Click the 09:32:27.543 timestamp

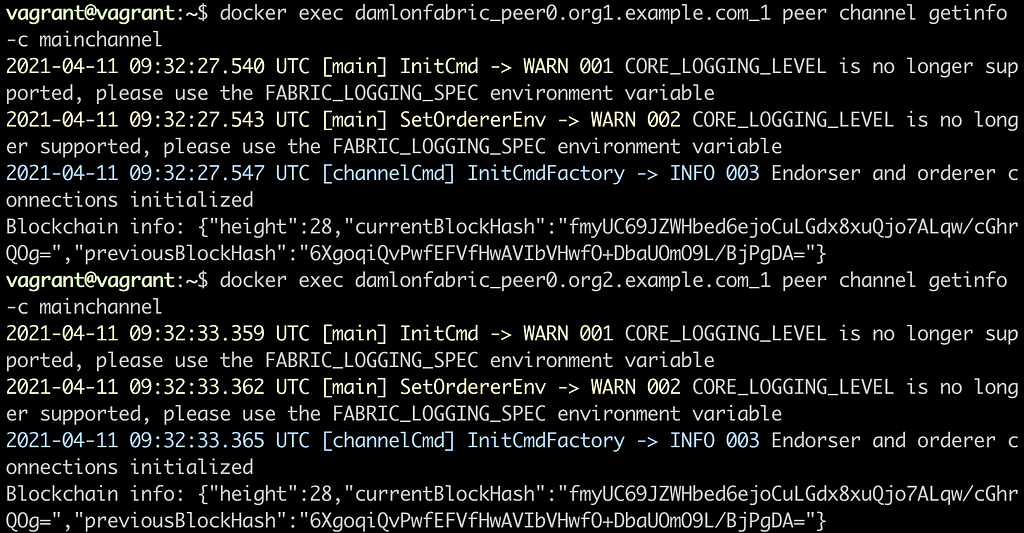[x=197, y=120]
